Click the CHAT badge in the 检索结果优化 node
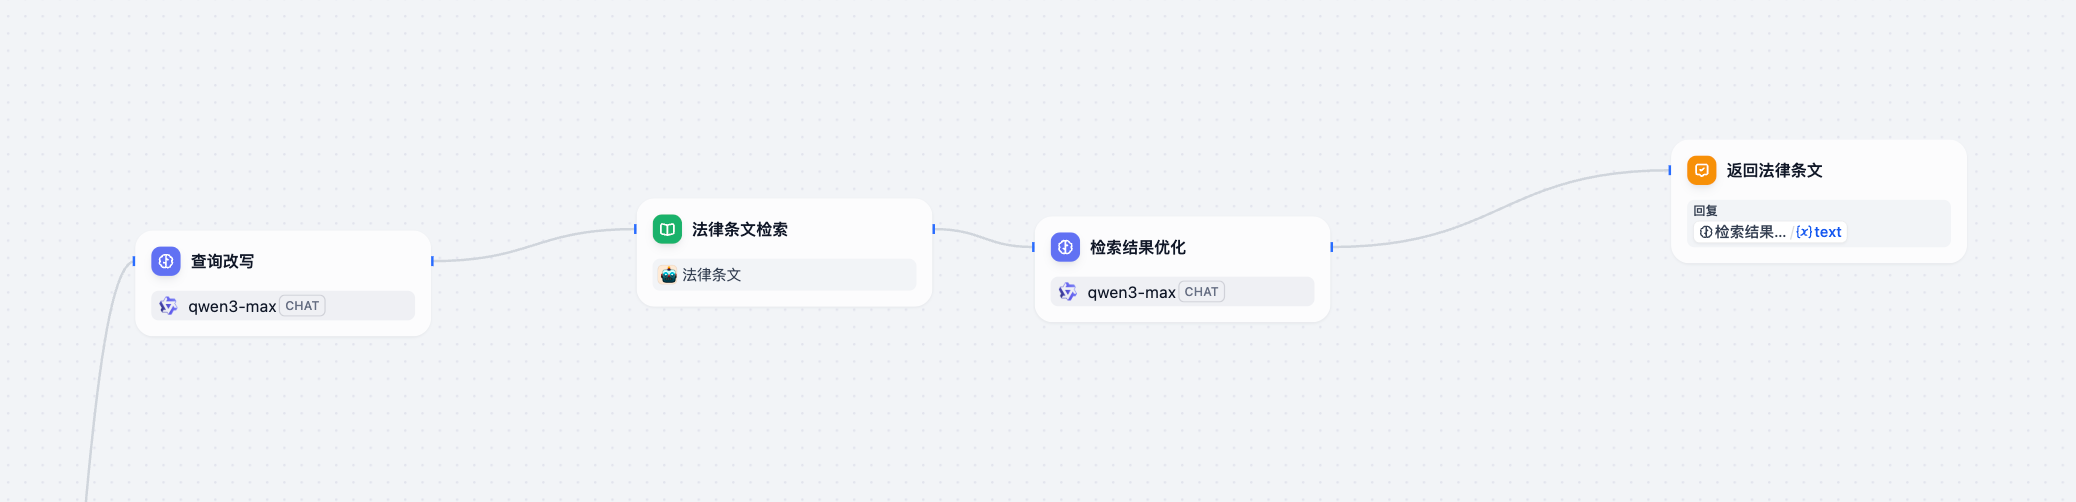The image size is (2076, 502). [1201, 292]
